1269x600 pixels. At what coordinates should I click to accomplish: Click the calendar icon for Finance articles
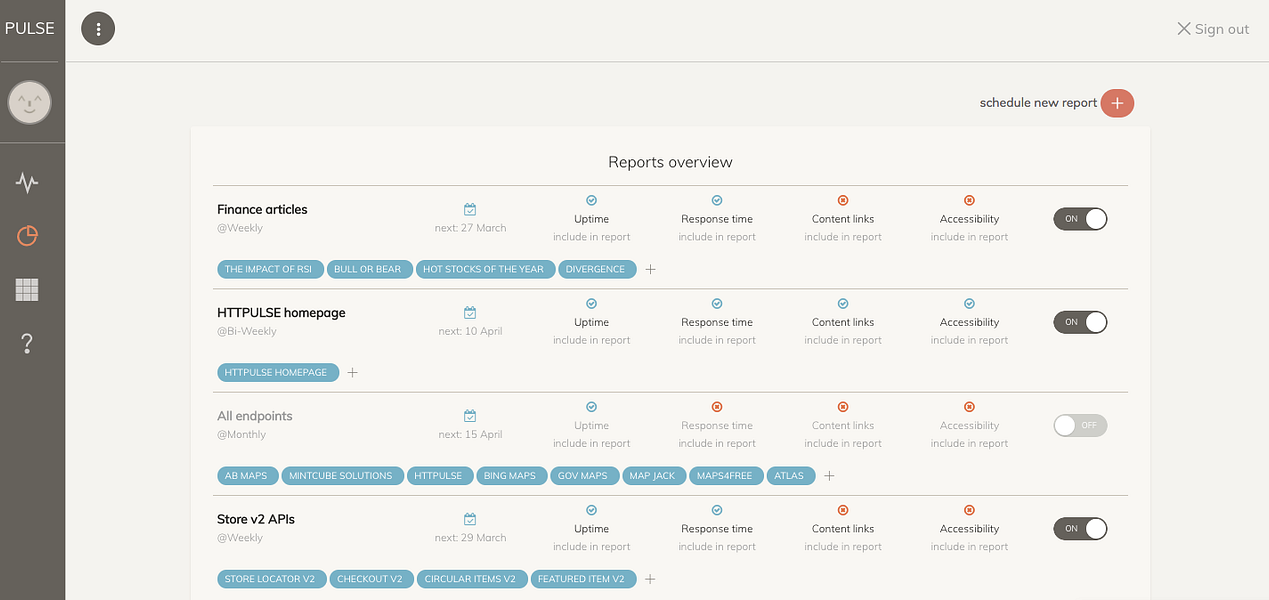[470, 209]
